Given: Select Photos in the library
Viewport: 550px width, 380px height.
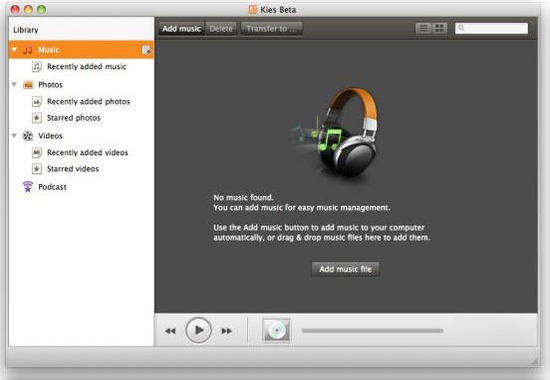Looking at the screenshot, I should click(x=50, y=85).
